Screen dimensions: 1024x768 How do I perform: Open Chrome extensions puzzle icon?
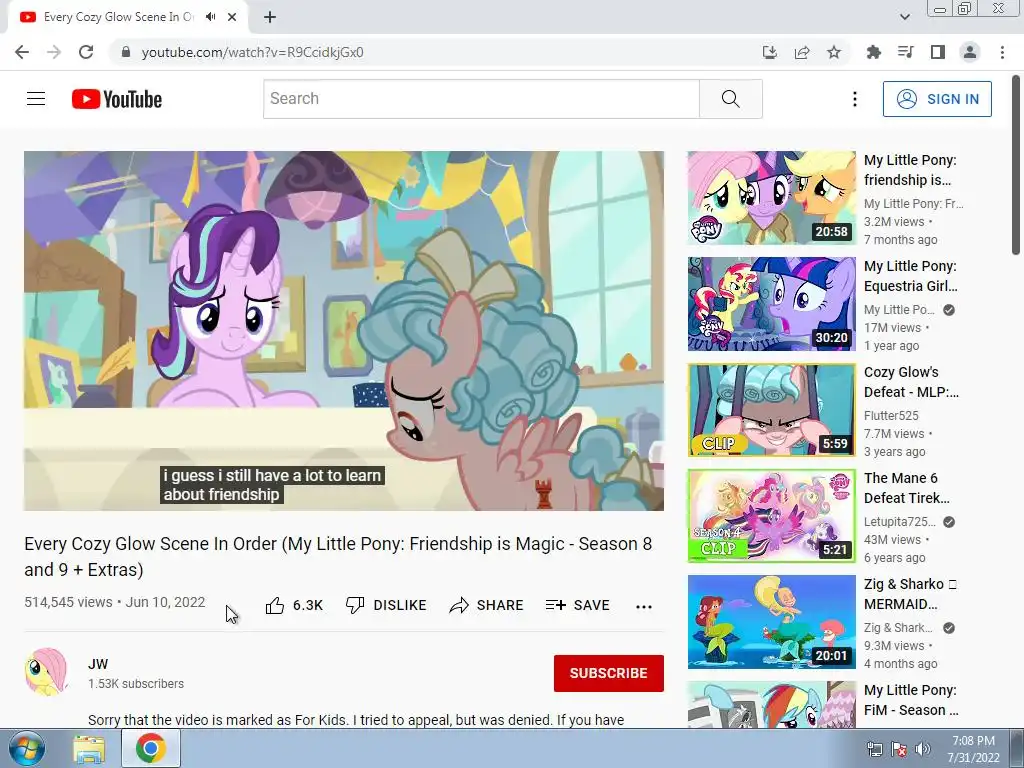pyautogui.click(x=873, y=52)
